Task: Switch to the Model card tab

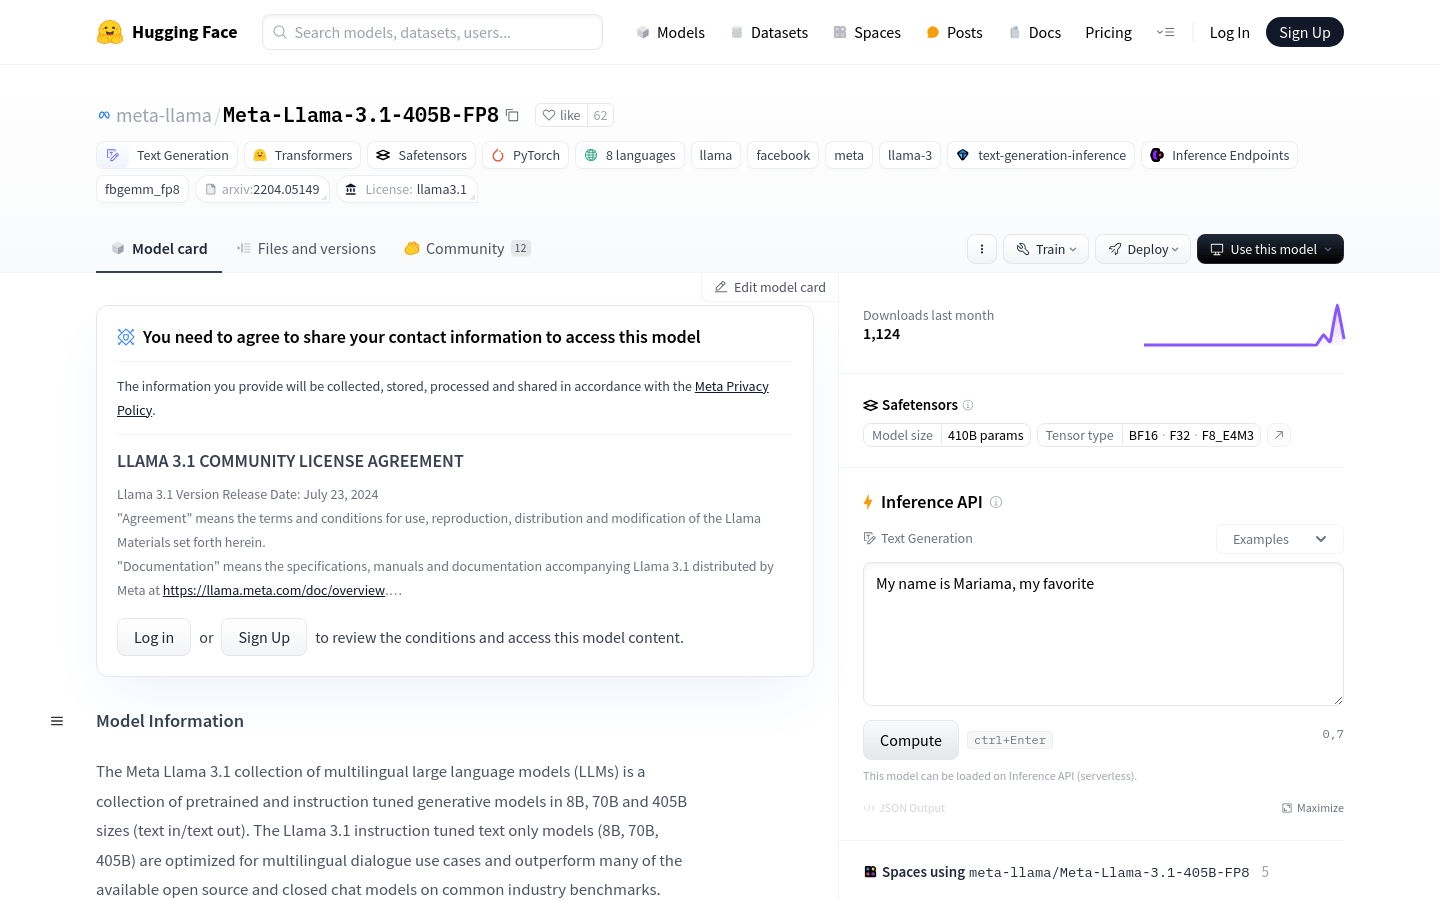Action: (159, 249)
